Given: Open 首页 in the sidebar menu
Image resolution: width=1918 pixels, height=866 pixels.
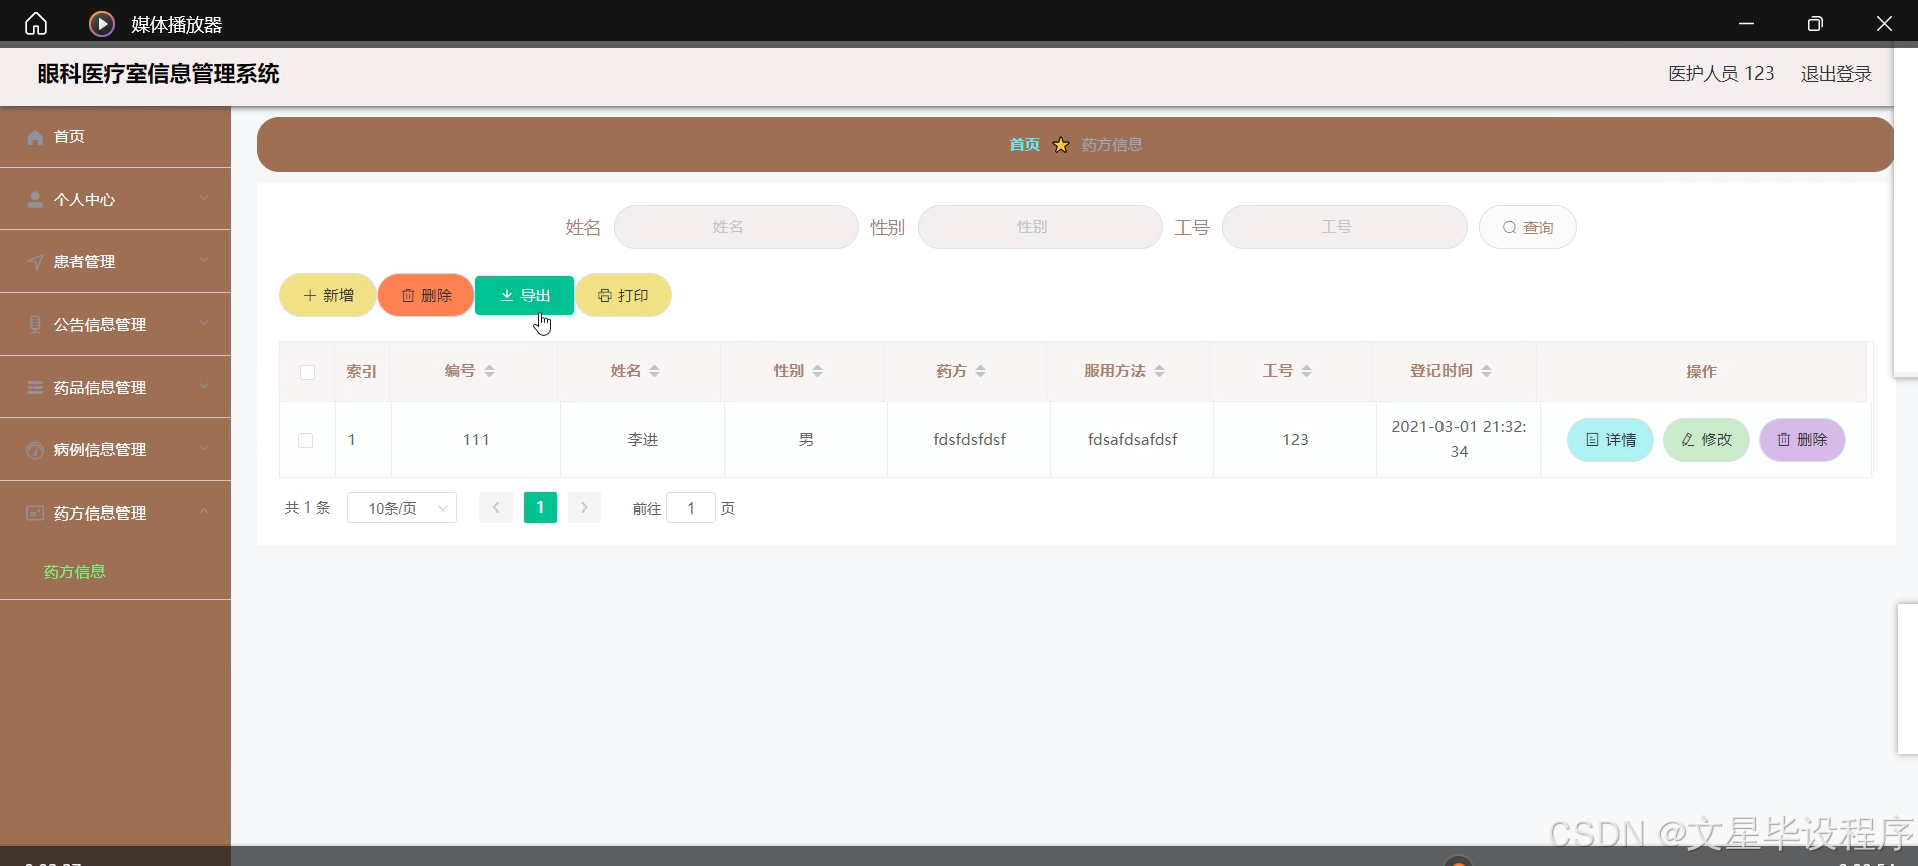Looking at the screenshot, I should (x=115, y=137).
